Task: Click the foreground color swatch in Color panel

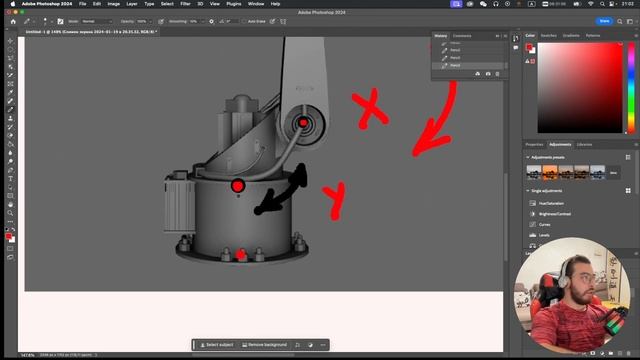Action: (x=529, y=47)
